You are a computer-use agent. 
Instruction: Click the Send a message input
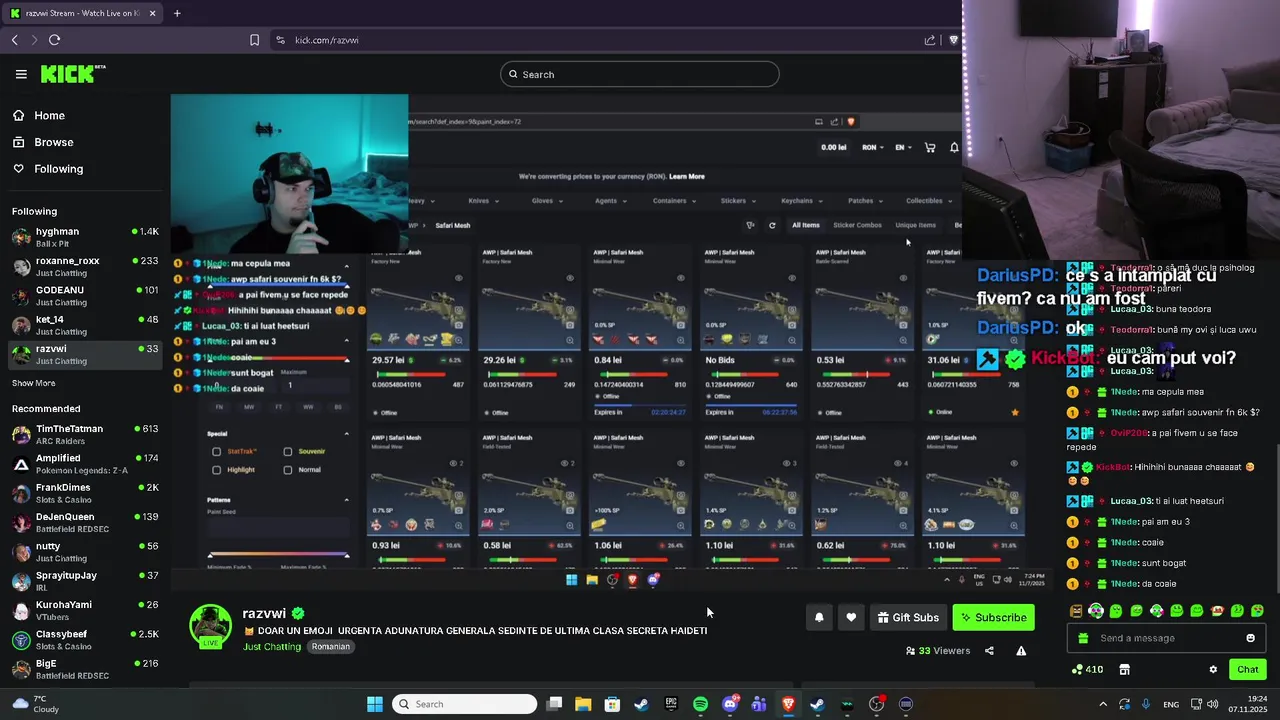pyautogui.click(x=1165, y=638)
